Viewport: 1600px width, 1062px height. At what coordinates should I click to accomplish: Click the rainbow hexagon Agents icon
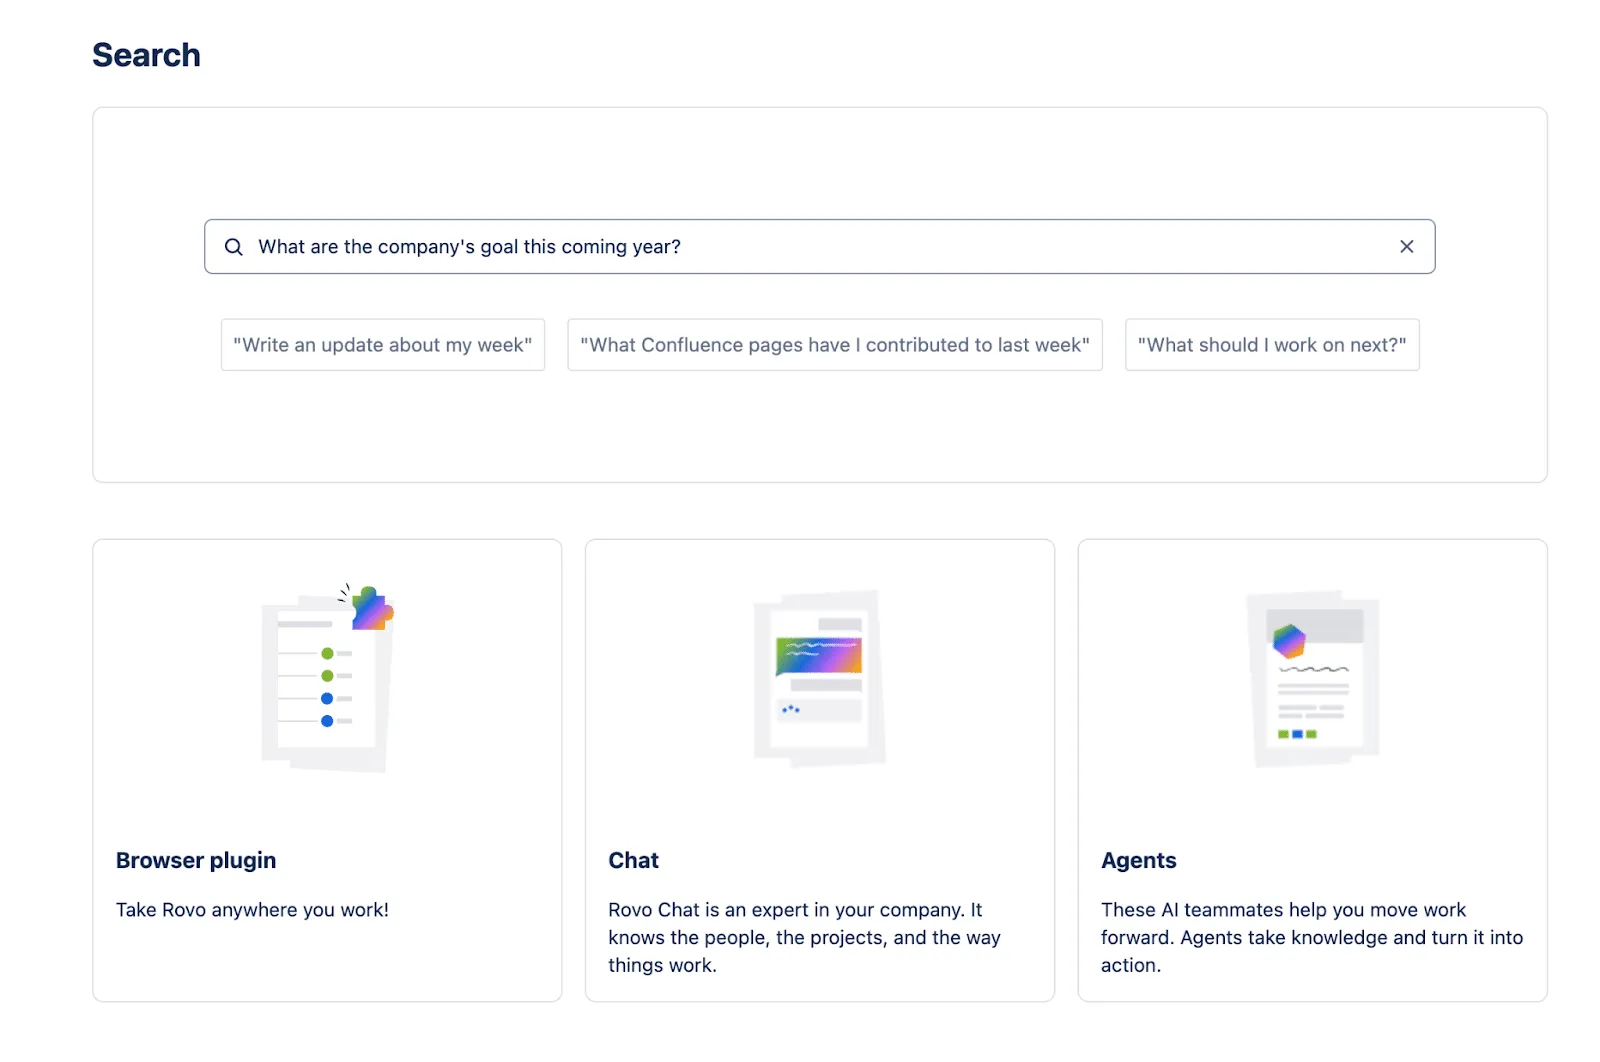pyautogui.click(x=1289, y=641)
